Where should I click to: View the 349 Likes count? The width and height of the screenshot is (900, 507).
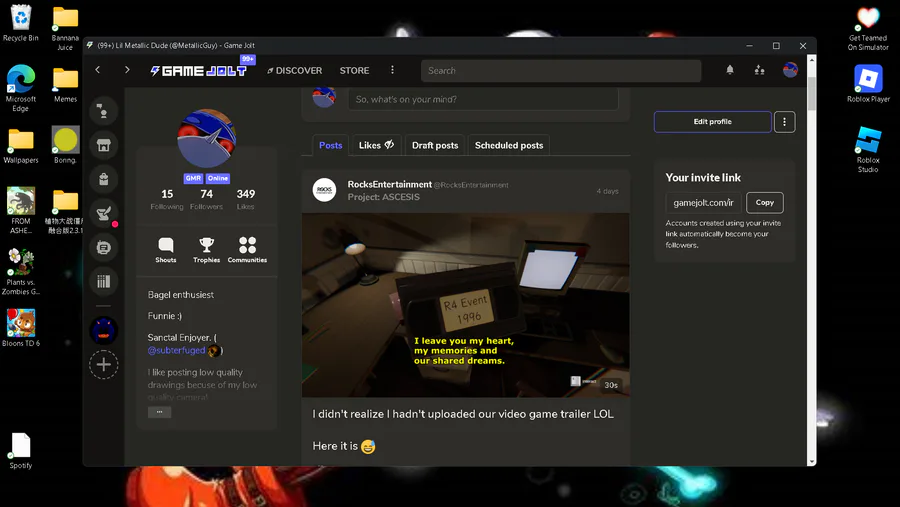coord(246,199)
